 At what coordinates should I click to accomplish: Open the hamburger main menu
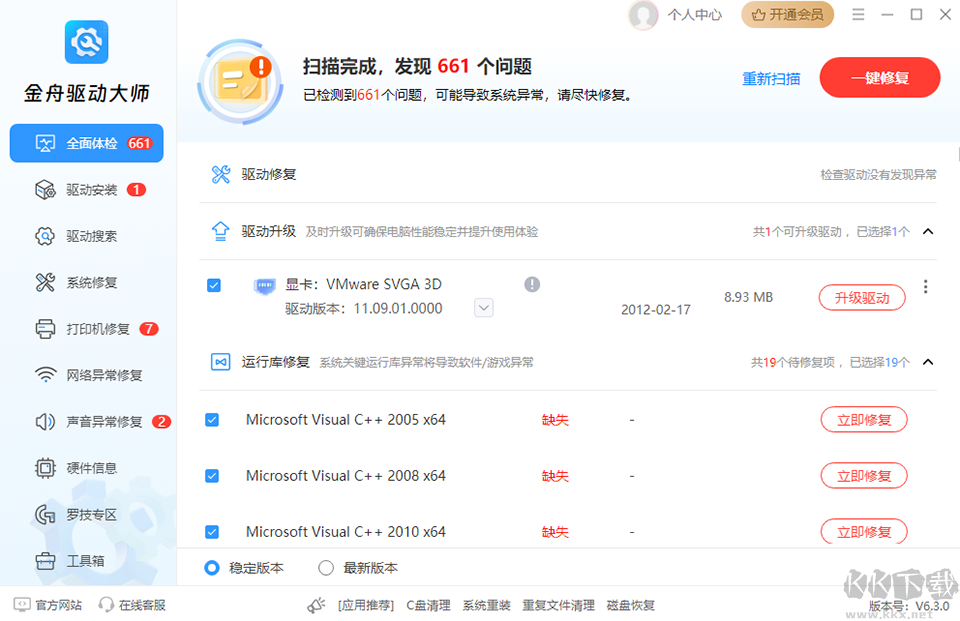pos(858,15)
